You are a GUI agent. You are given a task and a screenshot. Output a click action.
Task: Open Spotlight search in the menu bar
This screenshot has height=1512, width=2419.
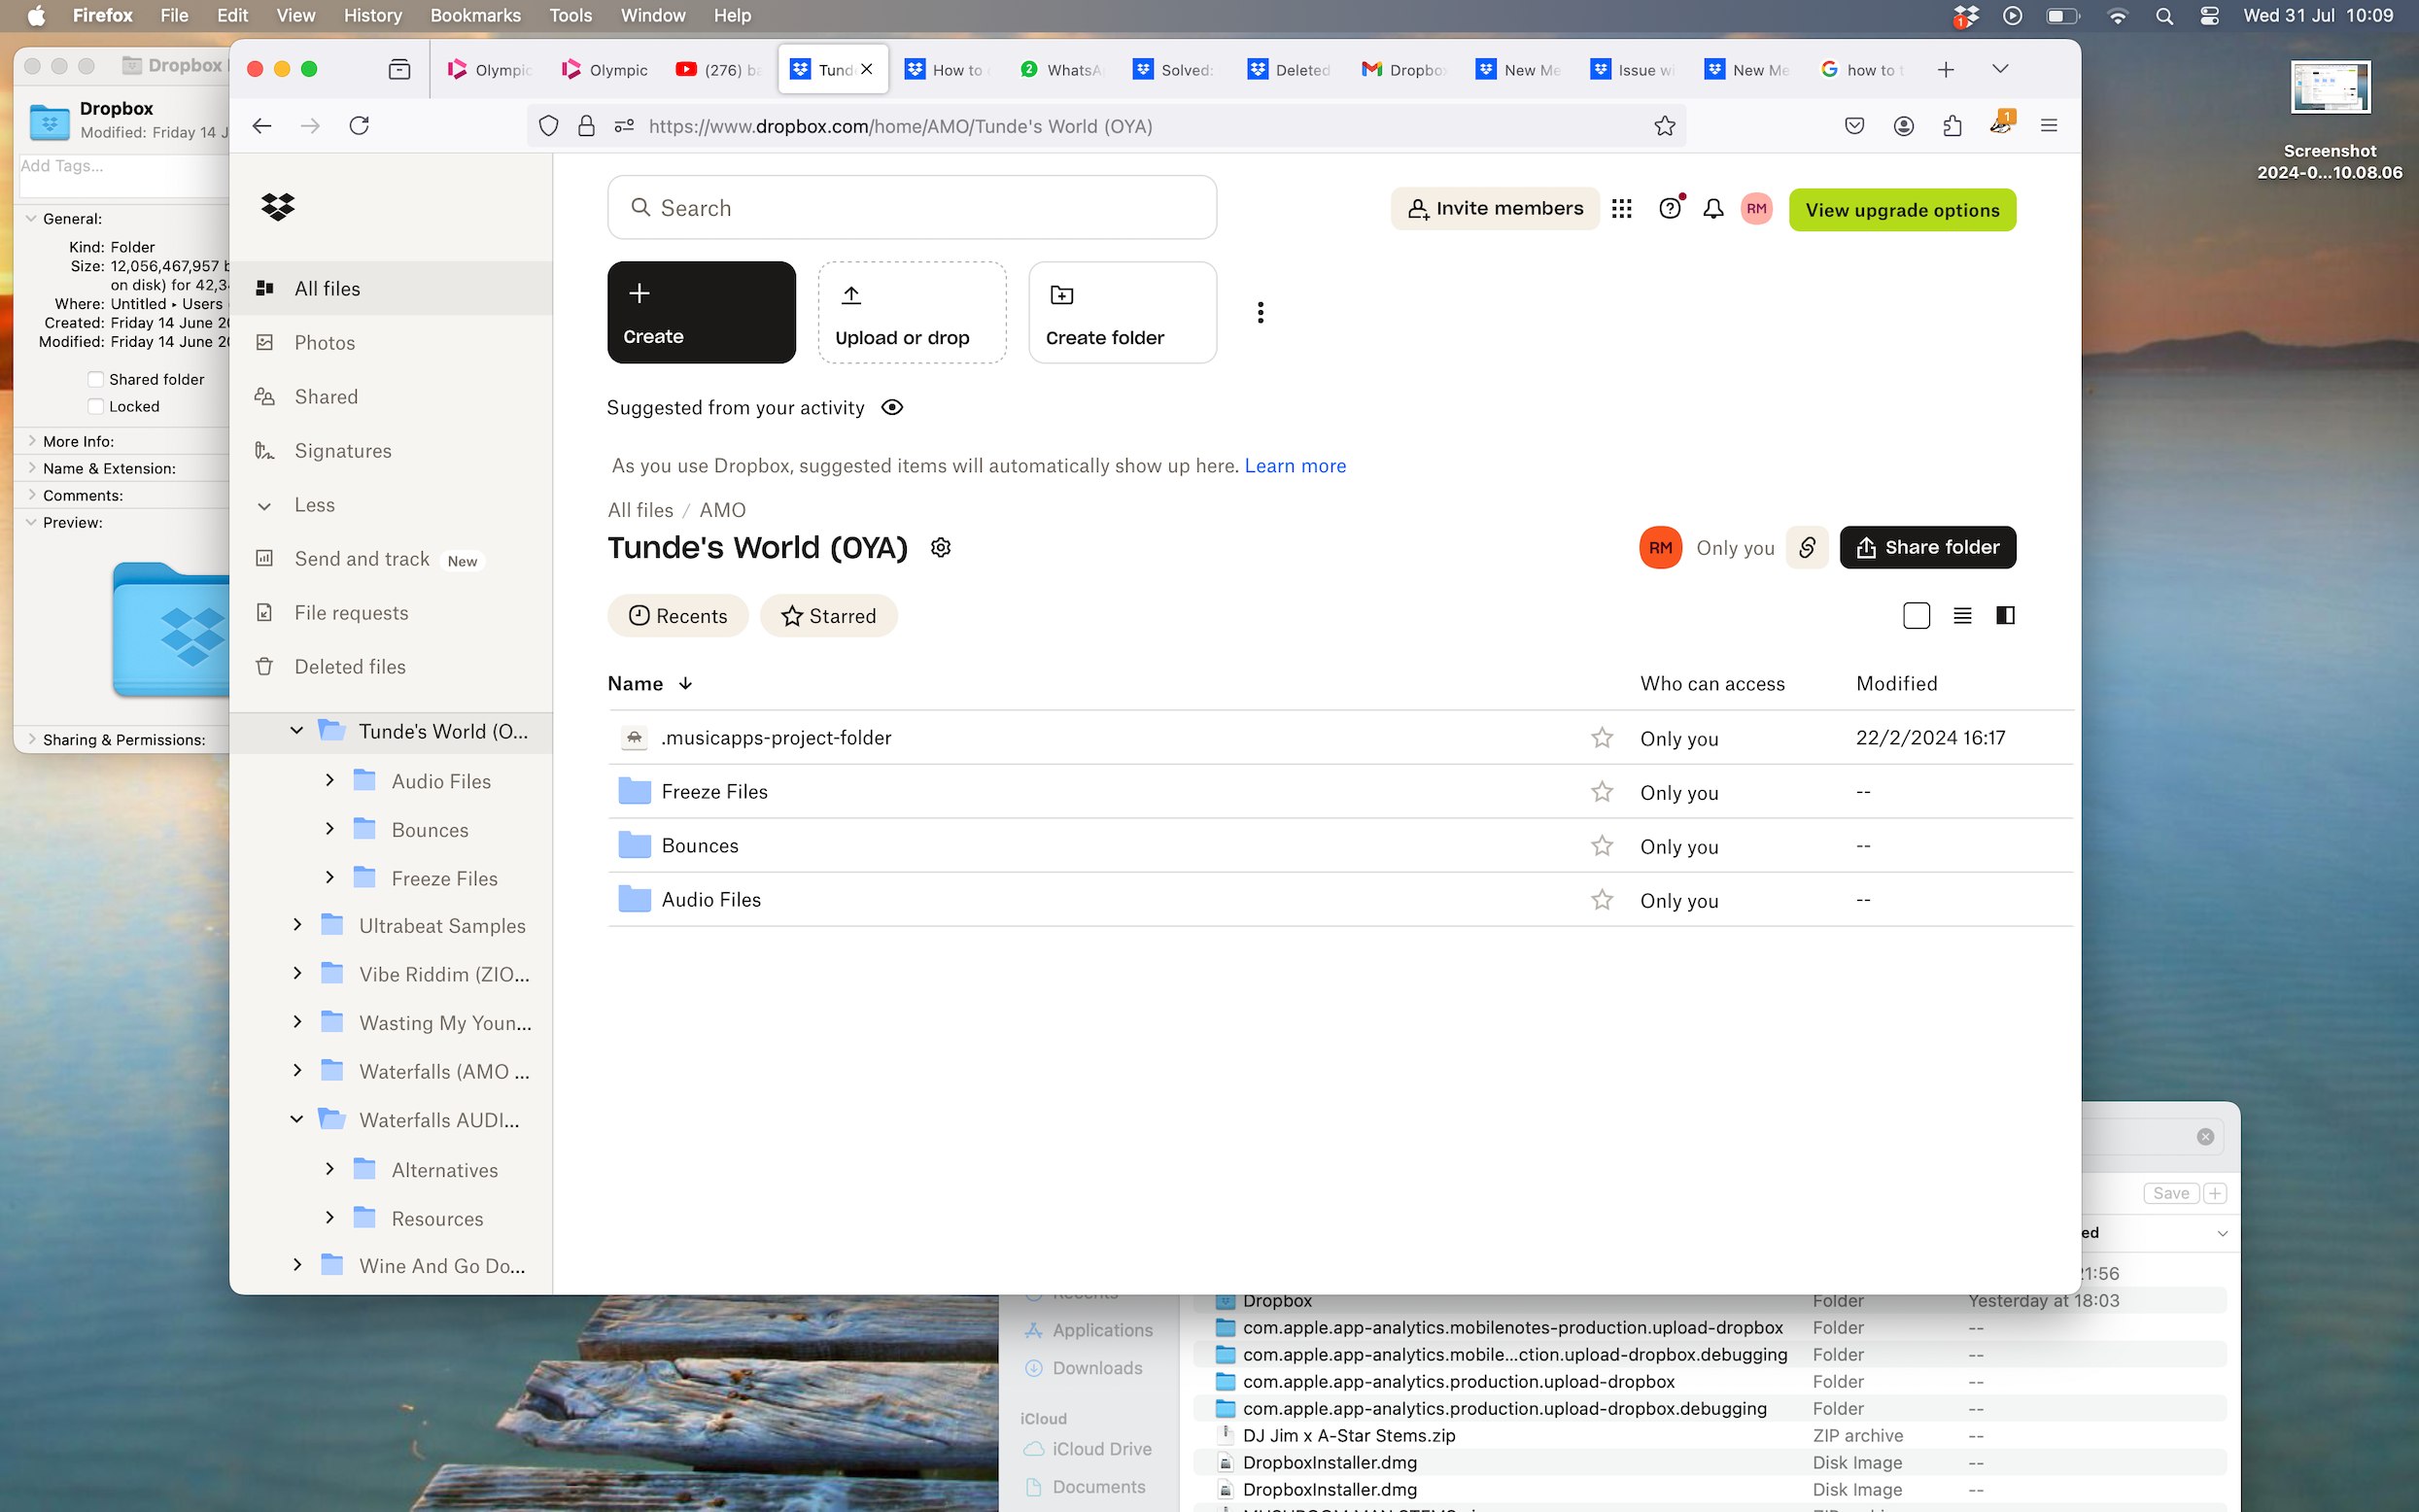pyautogui.click(x=2164, y=16)
